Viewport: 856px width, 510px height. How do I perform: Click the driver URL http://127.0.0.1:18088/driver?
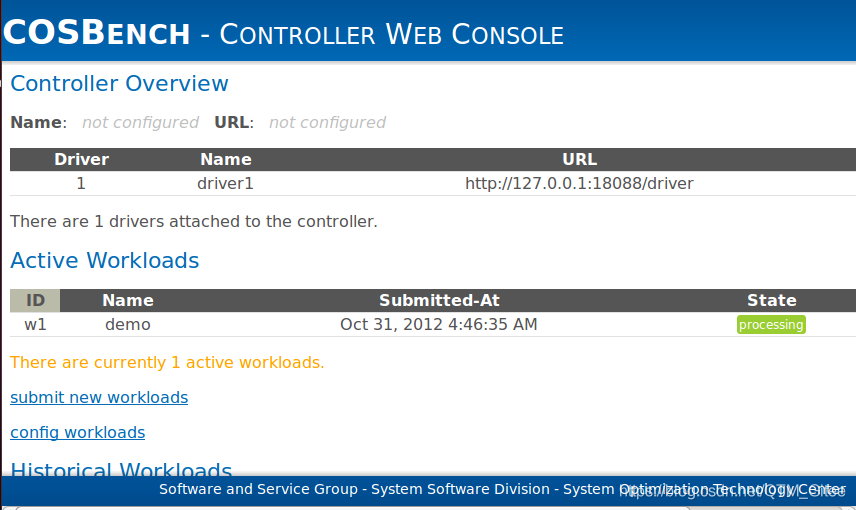point(579,183)
